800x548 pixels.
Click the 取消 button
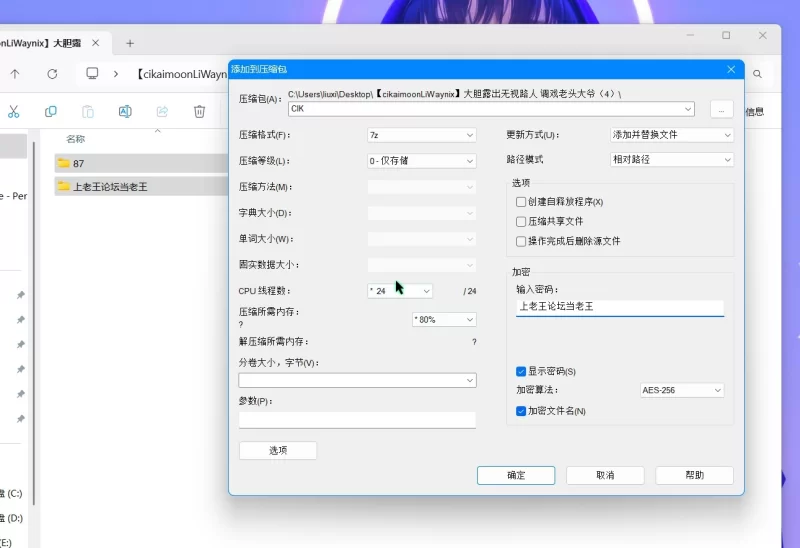pyautogui.click(x=605, y=475)
